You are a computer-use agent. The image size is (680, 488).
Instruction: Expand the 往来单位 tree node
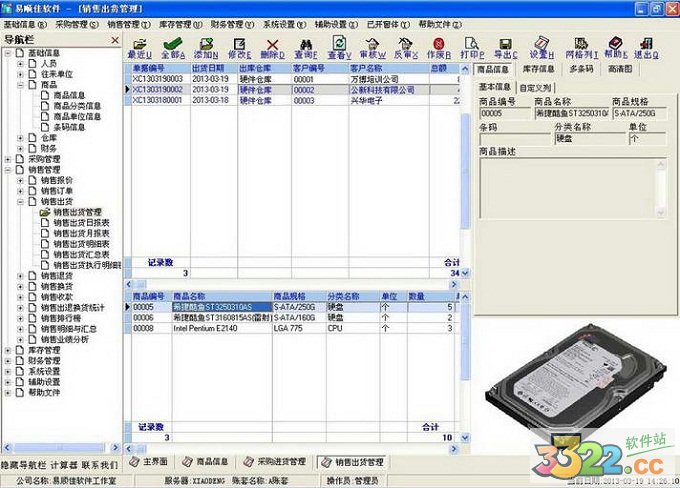click(20, 74)
